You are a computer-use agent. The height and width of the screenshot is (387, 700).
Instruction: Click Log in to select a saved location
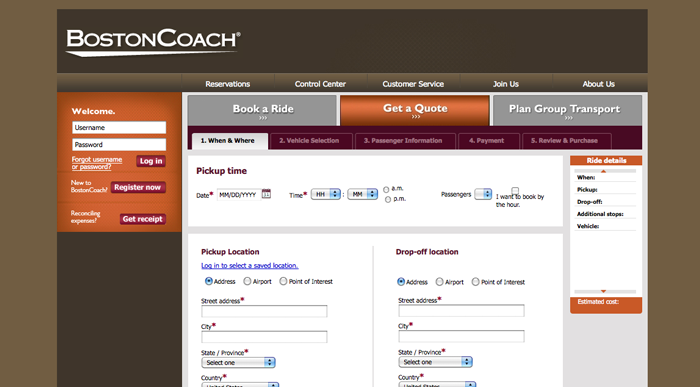(250, 266)
